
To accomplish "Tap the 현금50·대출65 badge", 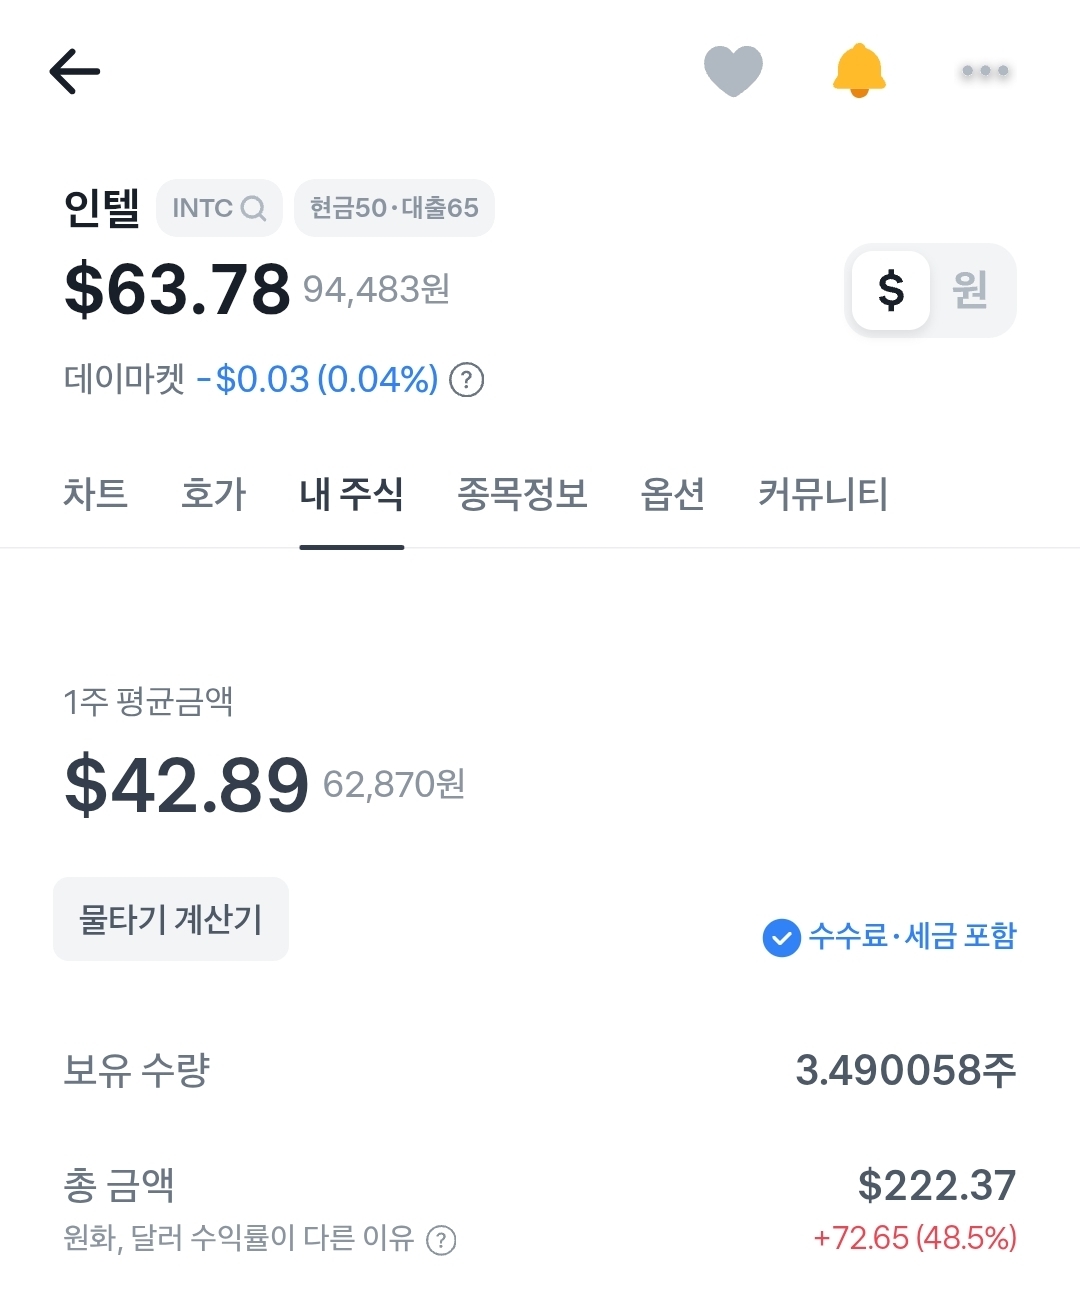I will point(394,208).
